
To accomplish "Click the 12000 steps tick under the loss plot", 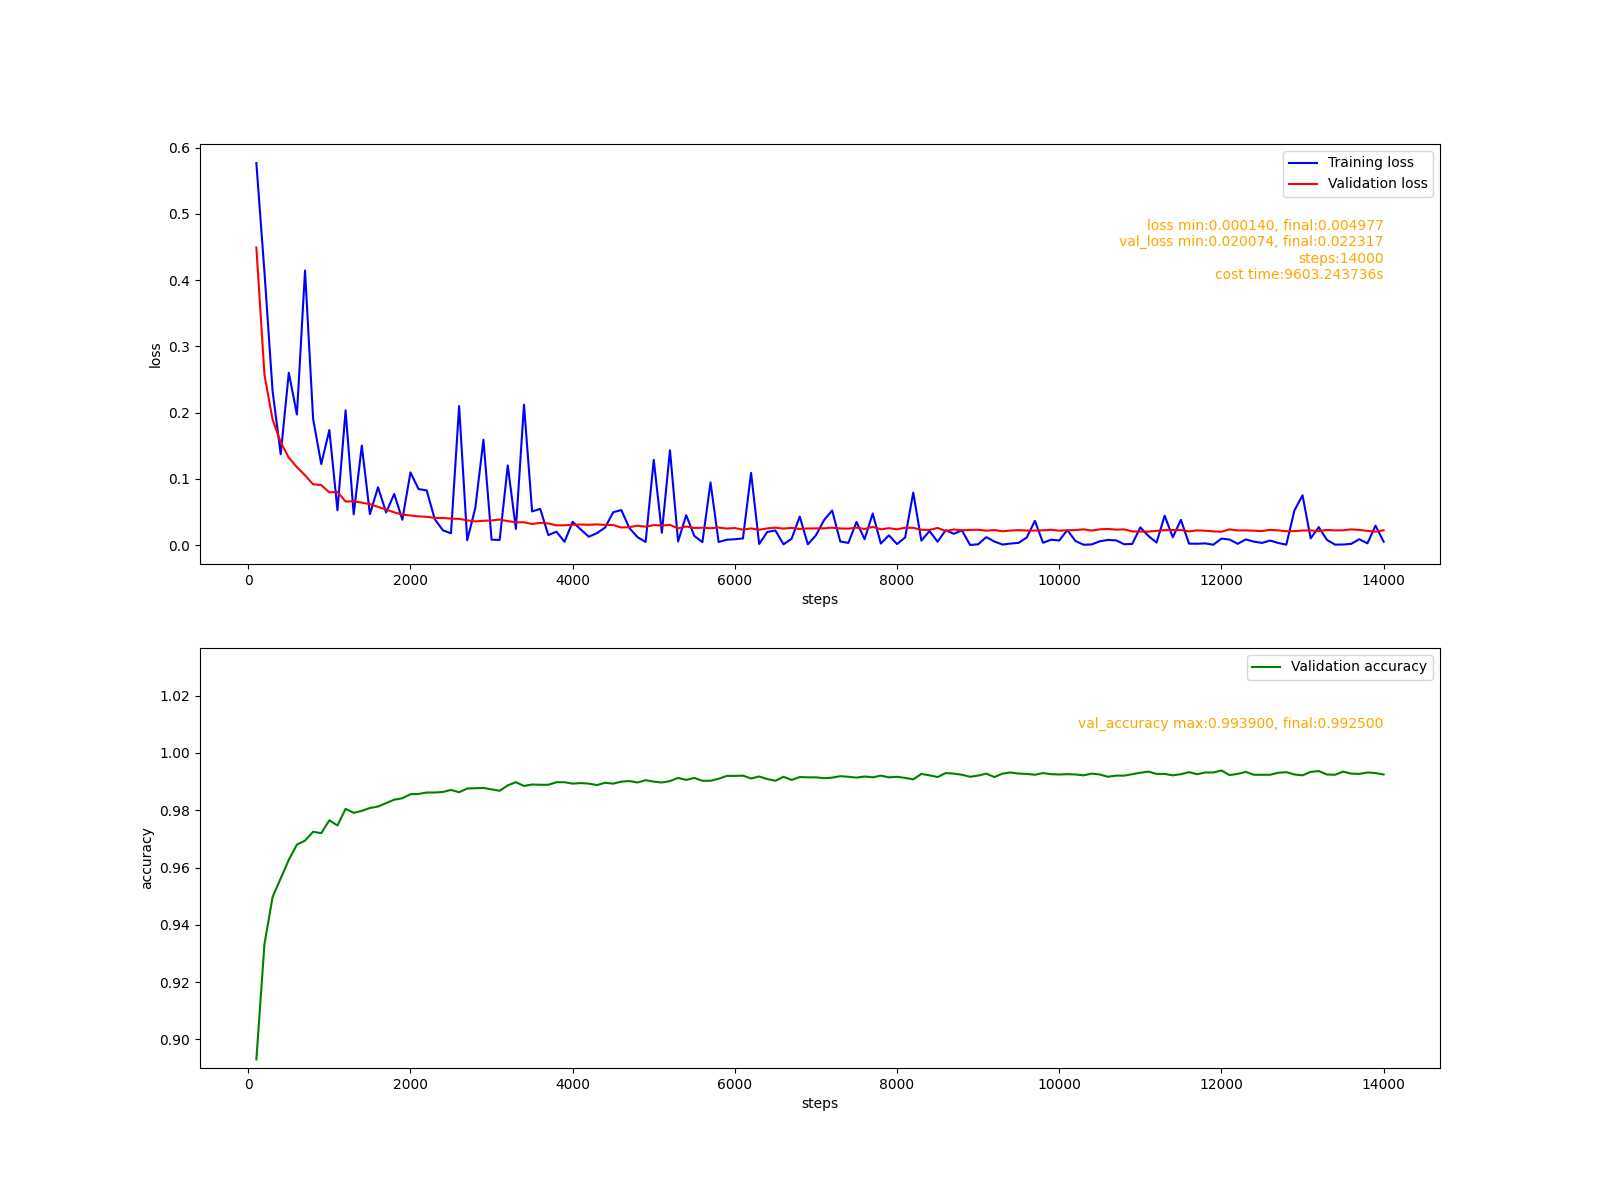I will 1220,580.
